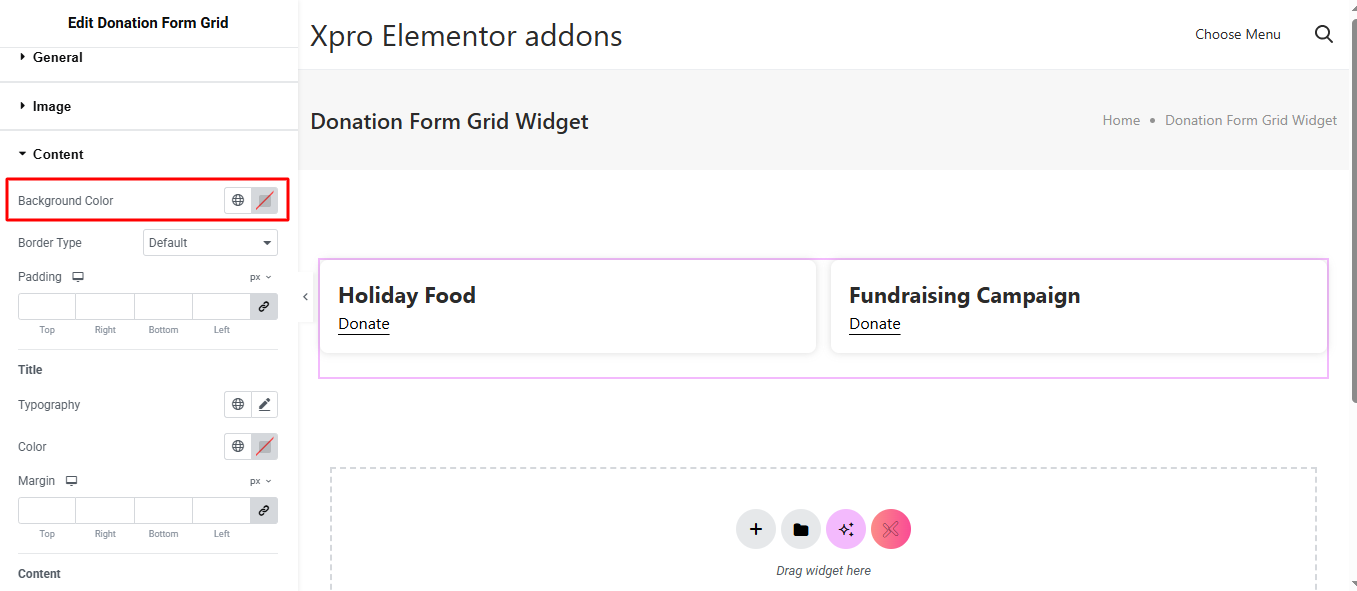Expand the General section
1357x591 pixels.
pos(57,58)
